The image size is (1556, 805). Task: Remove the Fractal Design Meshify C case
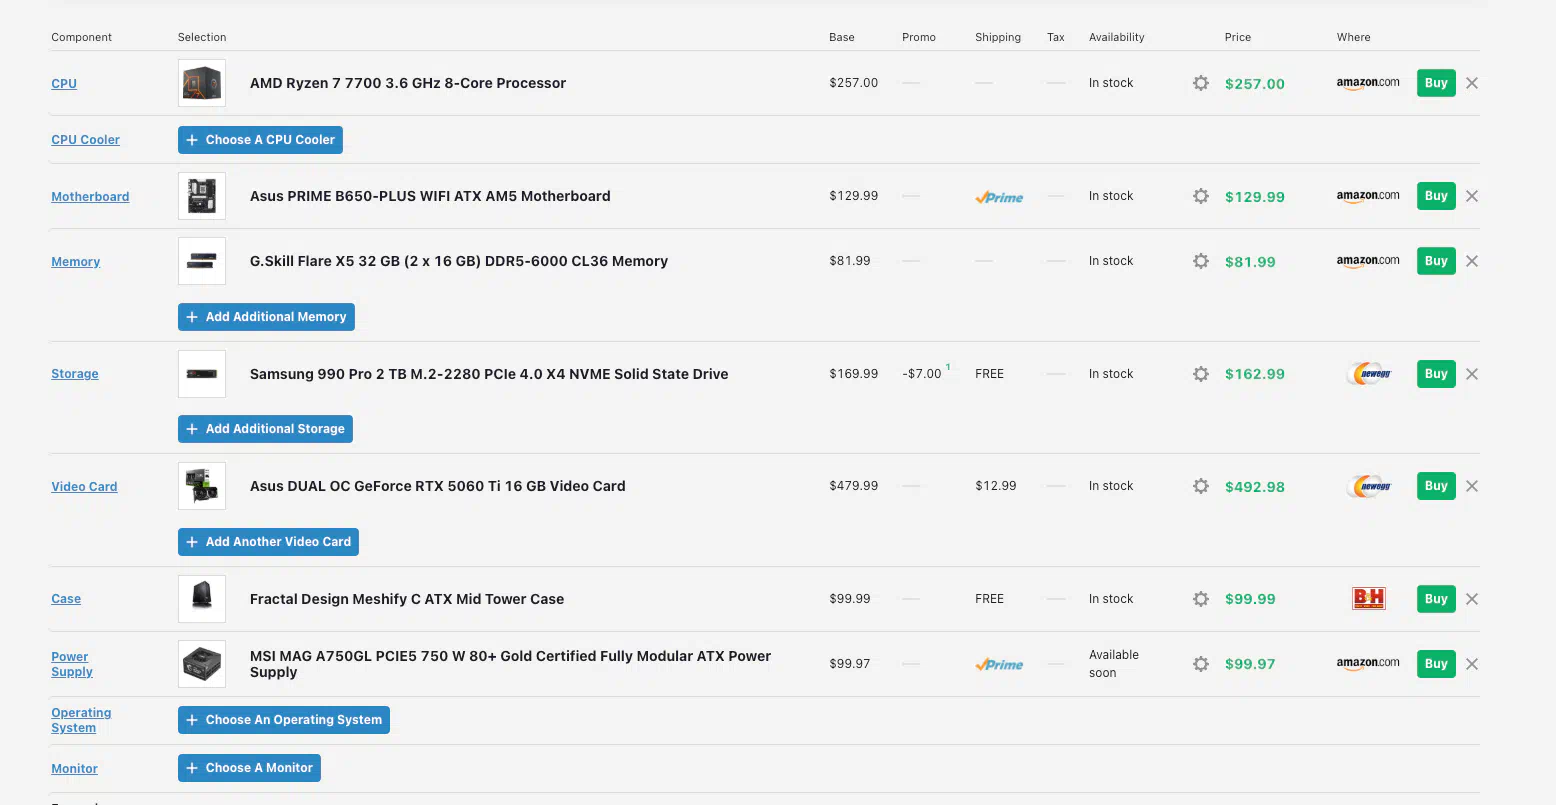pos(1472,599)
